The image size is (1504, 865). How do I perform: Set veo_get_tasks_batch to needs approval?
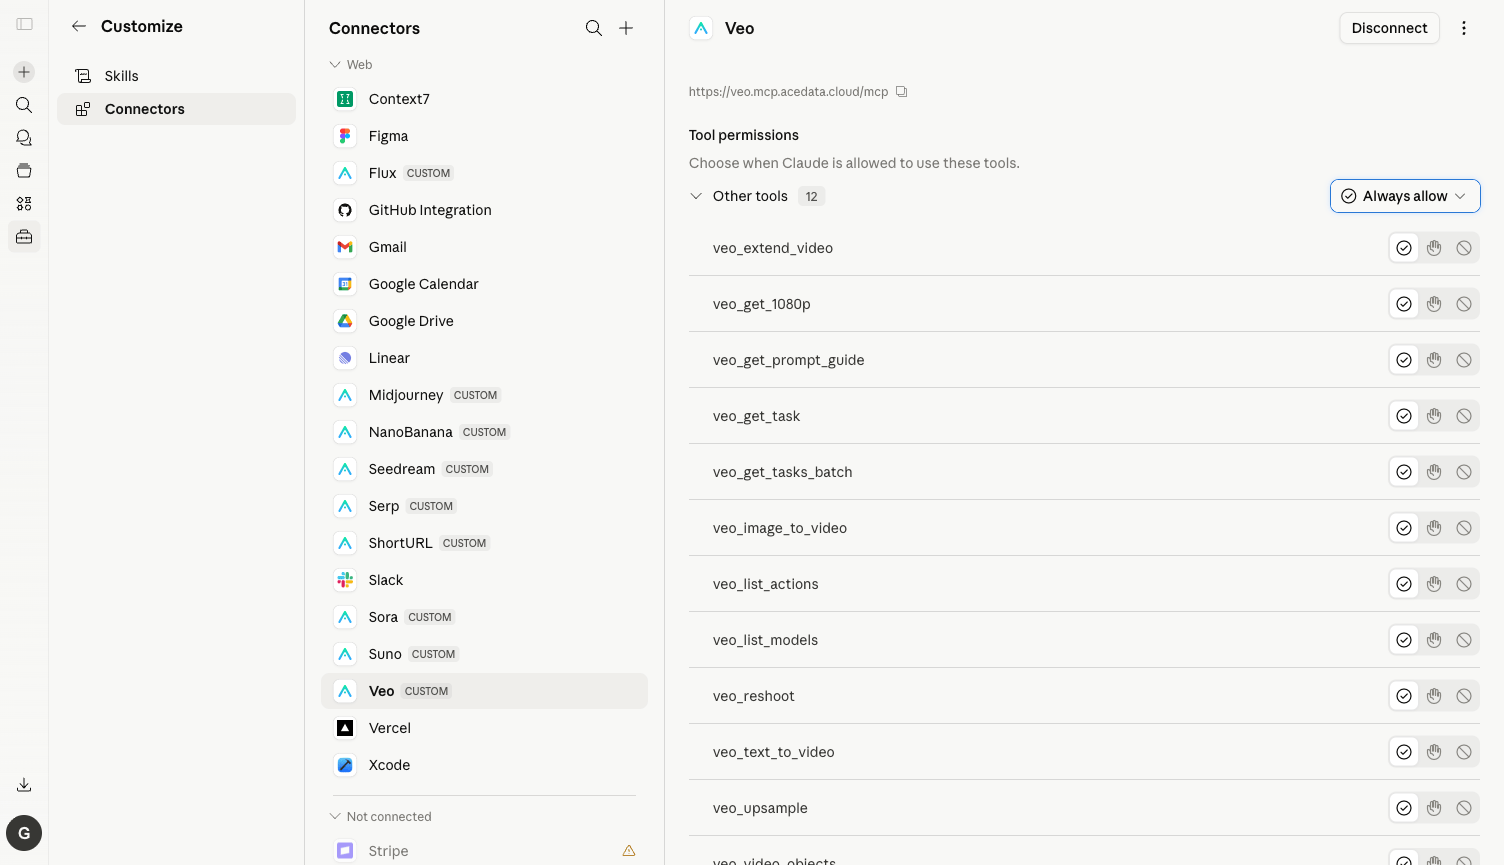point(1434,472)
